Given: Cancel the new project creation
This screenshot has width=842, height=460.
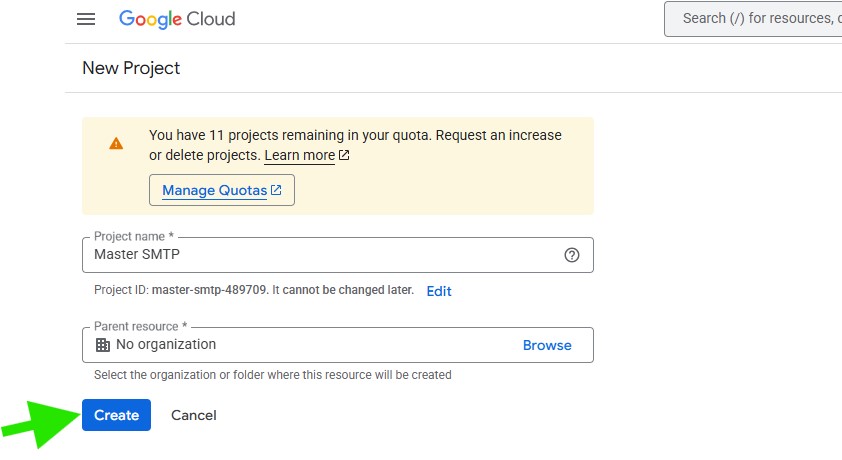Looking at the screenshot, I should [x=194, y=415].
